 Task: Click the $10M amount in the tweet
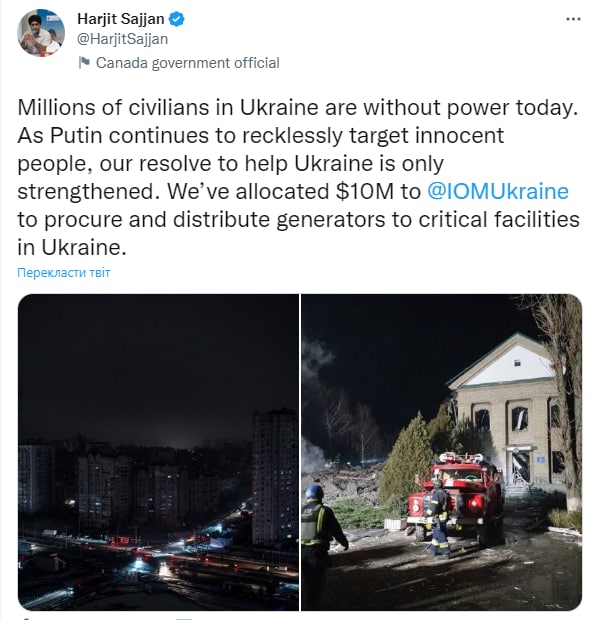pyautogui.click(x=365, y=191)
